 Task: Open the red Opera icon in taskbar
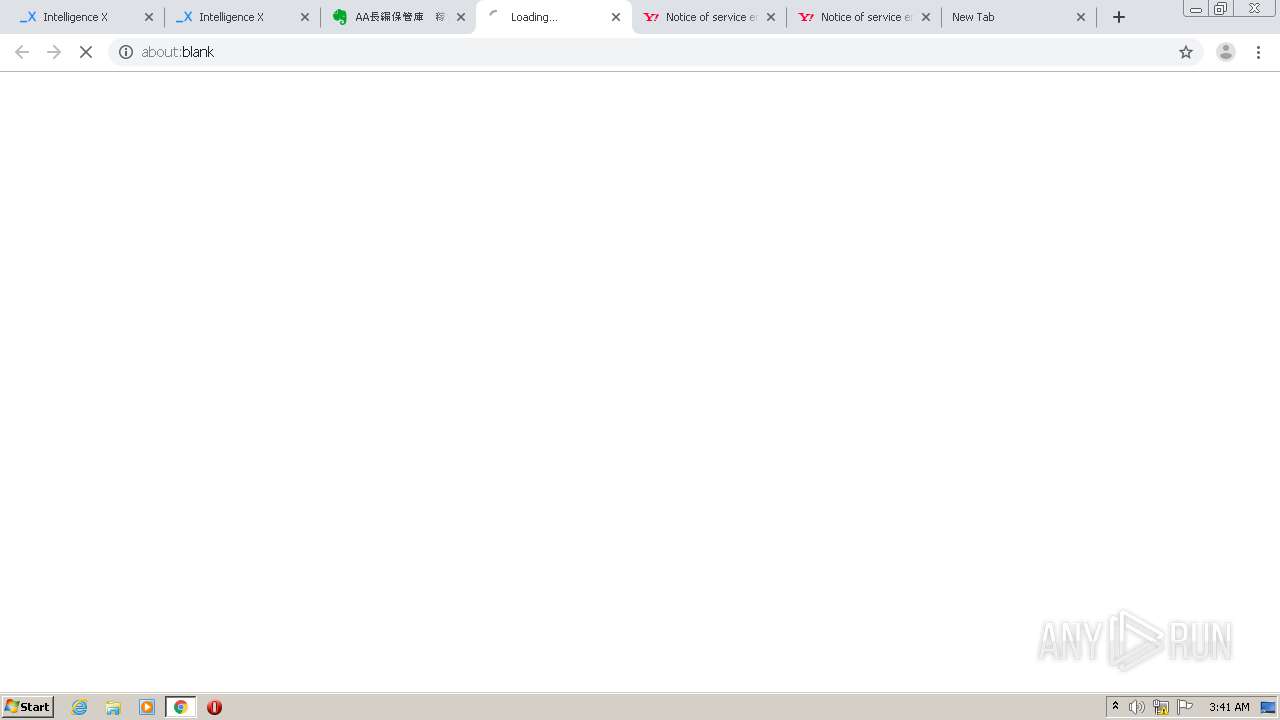click(214, 707)
